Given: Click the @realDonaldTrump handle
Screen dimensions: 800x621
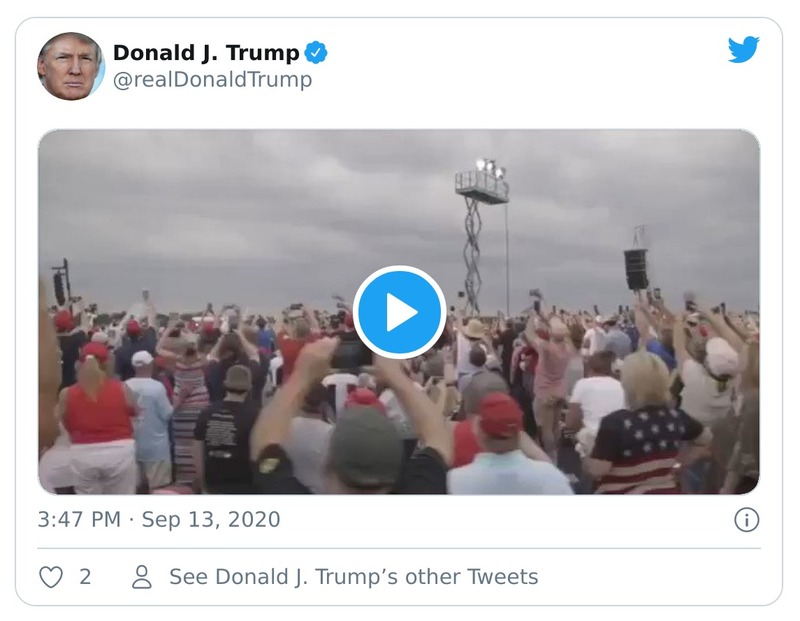Looking at the screenshot, I should (209, 78).
